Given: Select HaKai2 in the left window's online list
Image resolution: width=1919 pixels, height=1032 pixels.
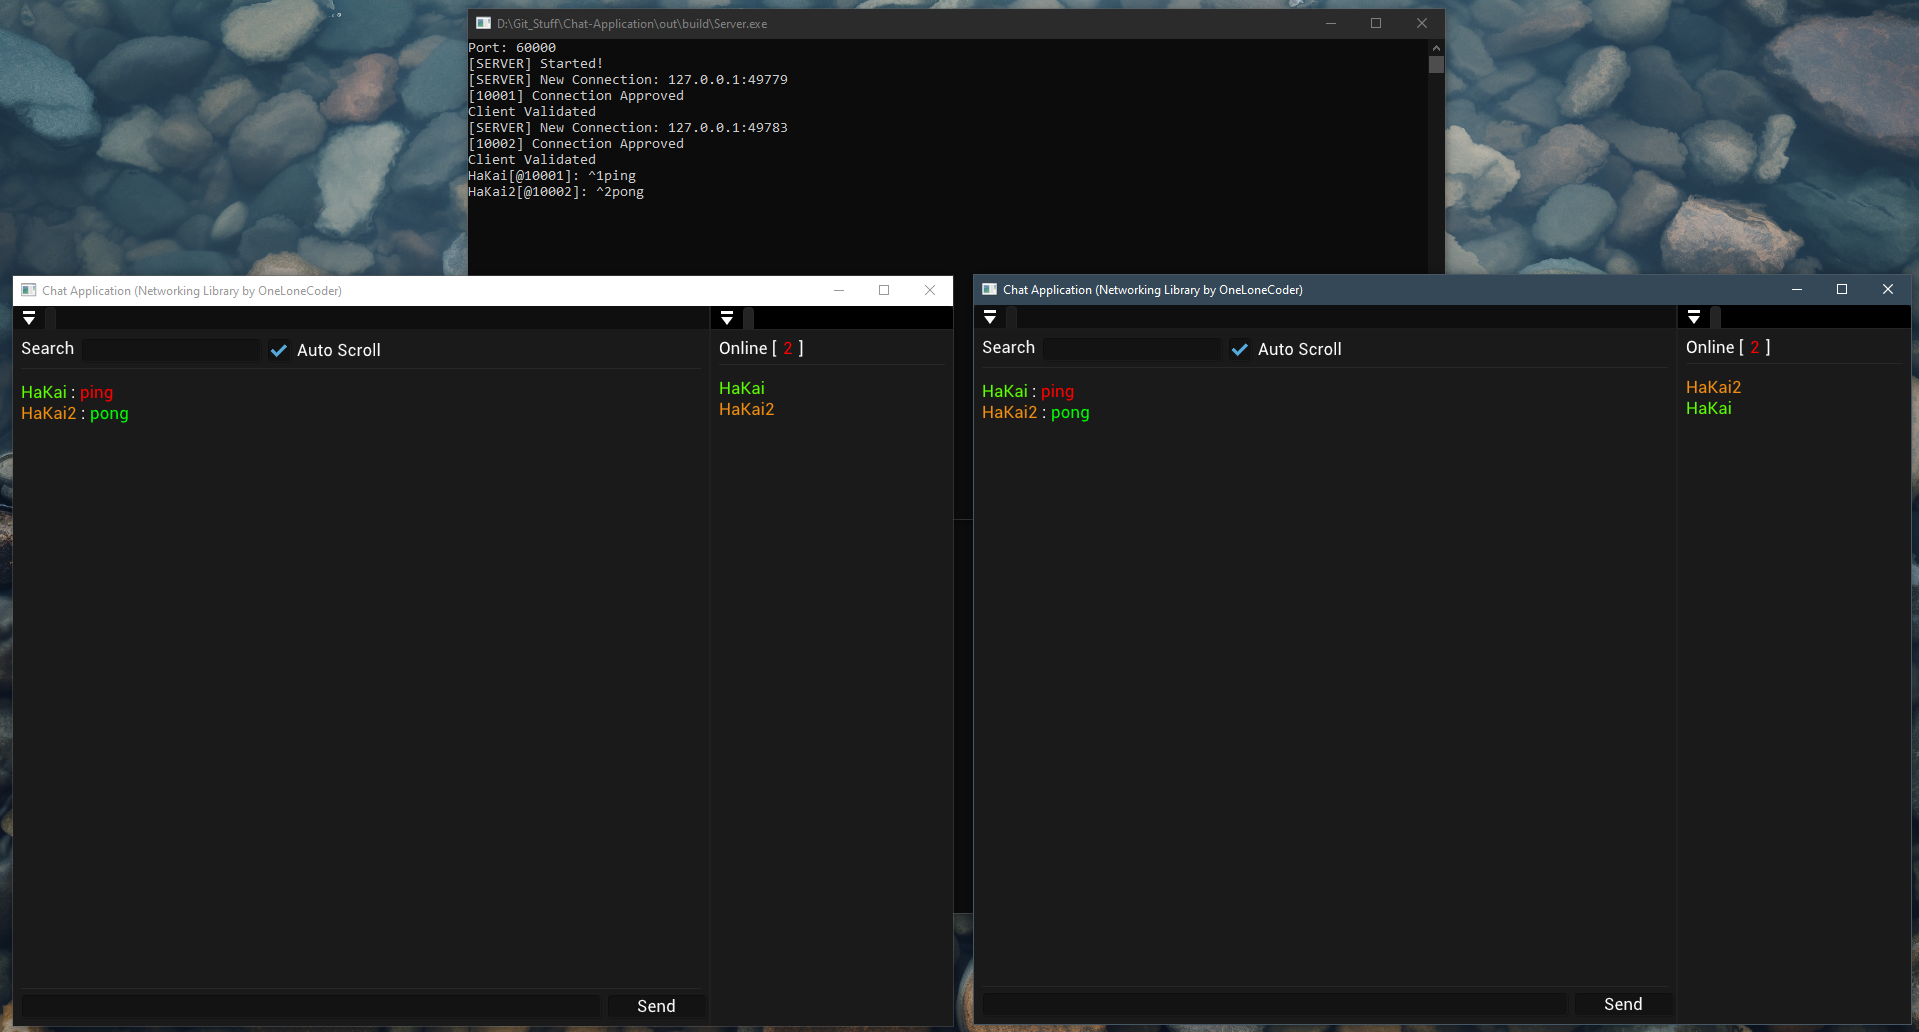Looking at the screenshot, I should tap(747, 409).
